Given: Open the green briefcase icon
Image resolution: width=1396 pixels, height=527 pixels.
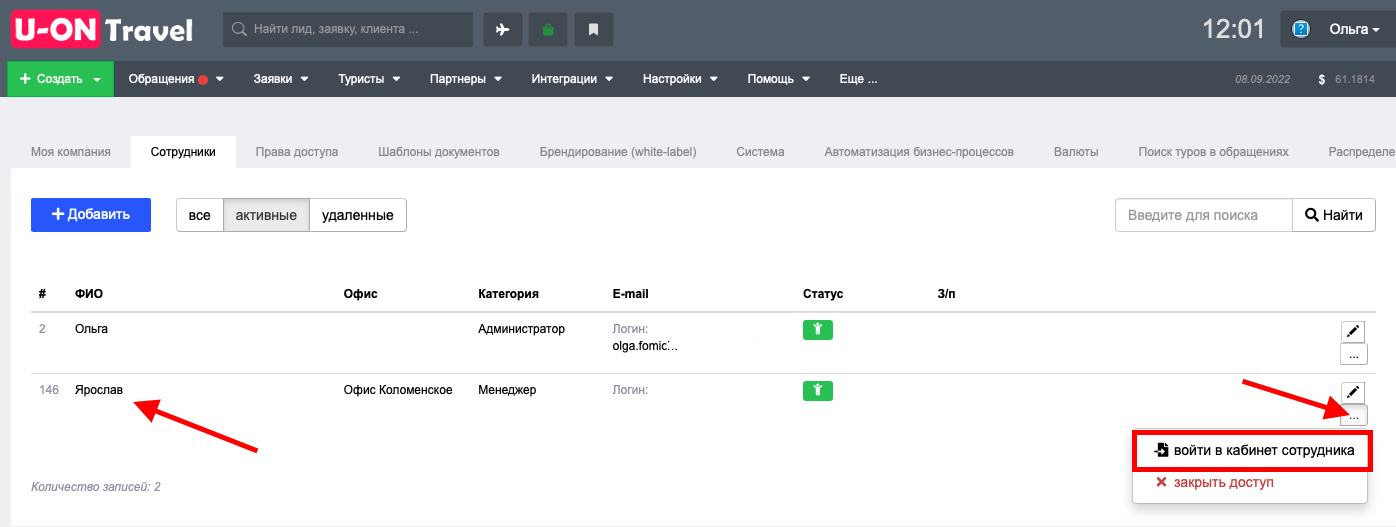Looking at the screenshot, I should 548,29.
